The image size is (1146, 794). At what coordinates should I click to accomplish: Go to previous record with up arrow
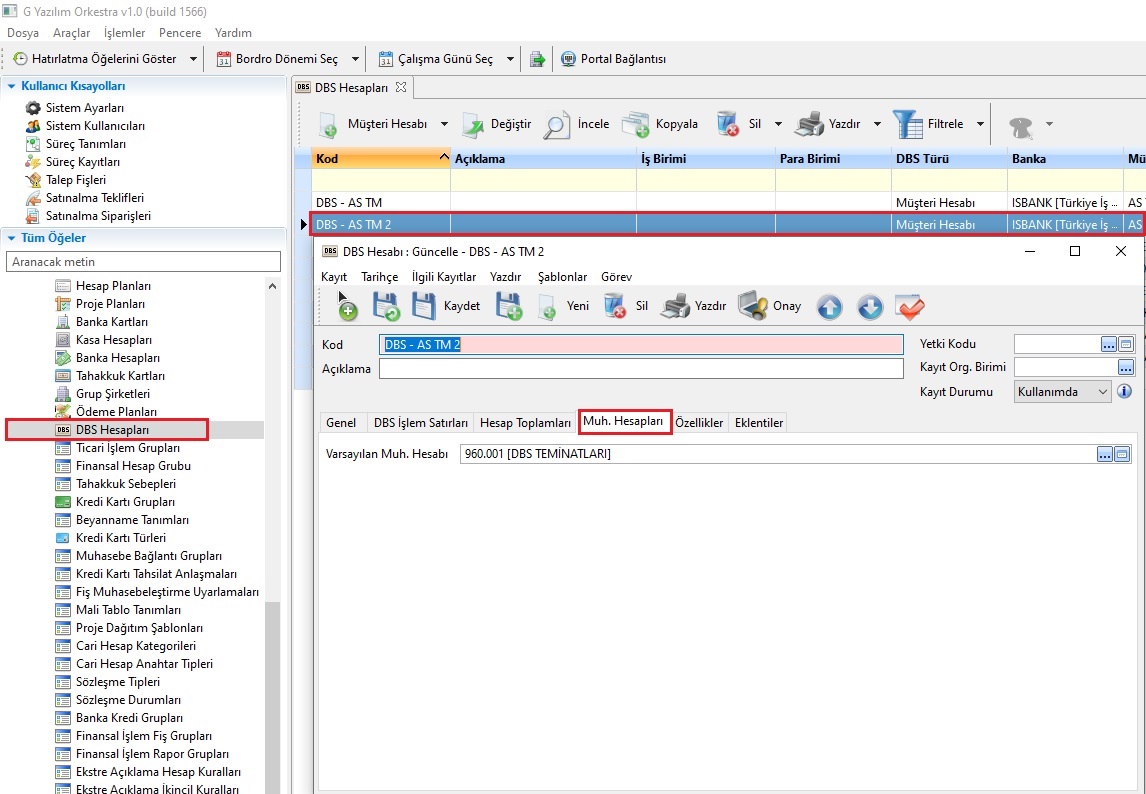(829, 307)
